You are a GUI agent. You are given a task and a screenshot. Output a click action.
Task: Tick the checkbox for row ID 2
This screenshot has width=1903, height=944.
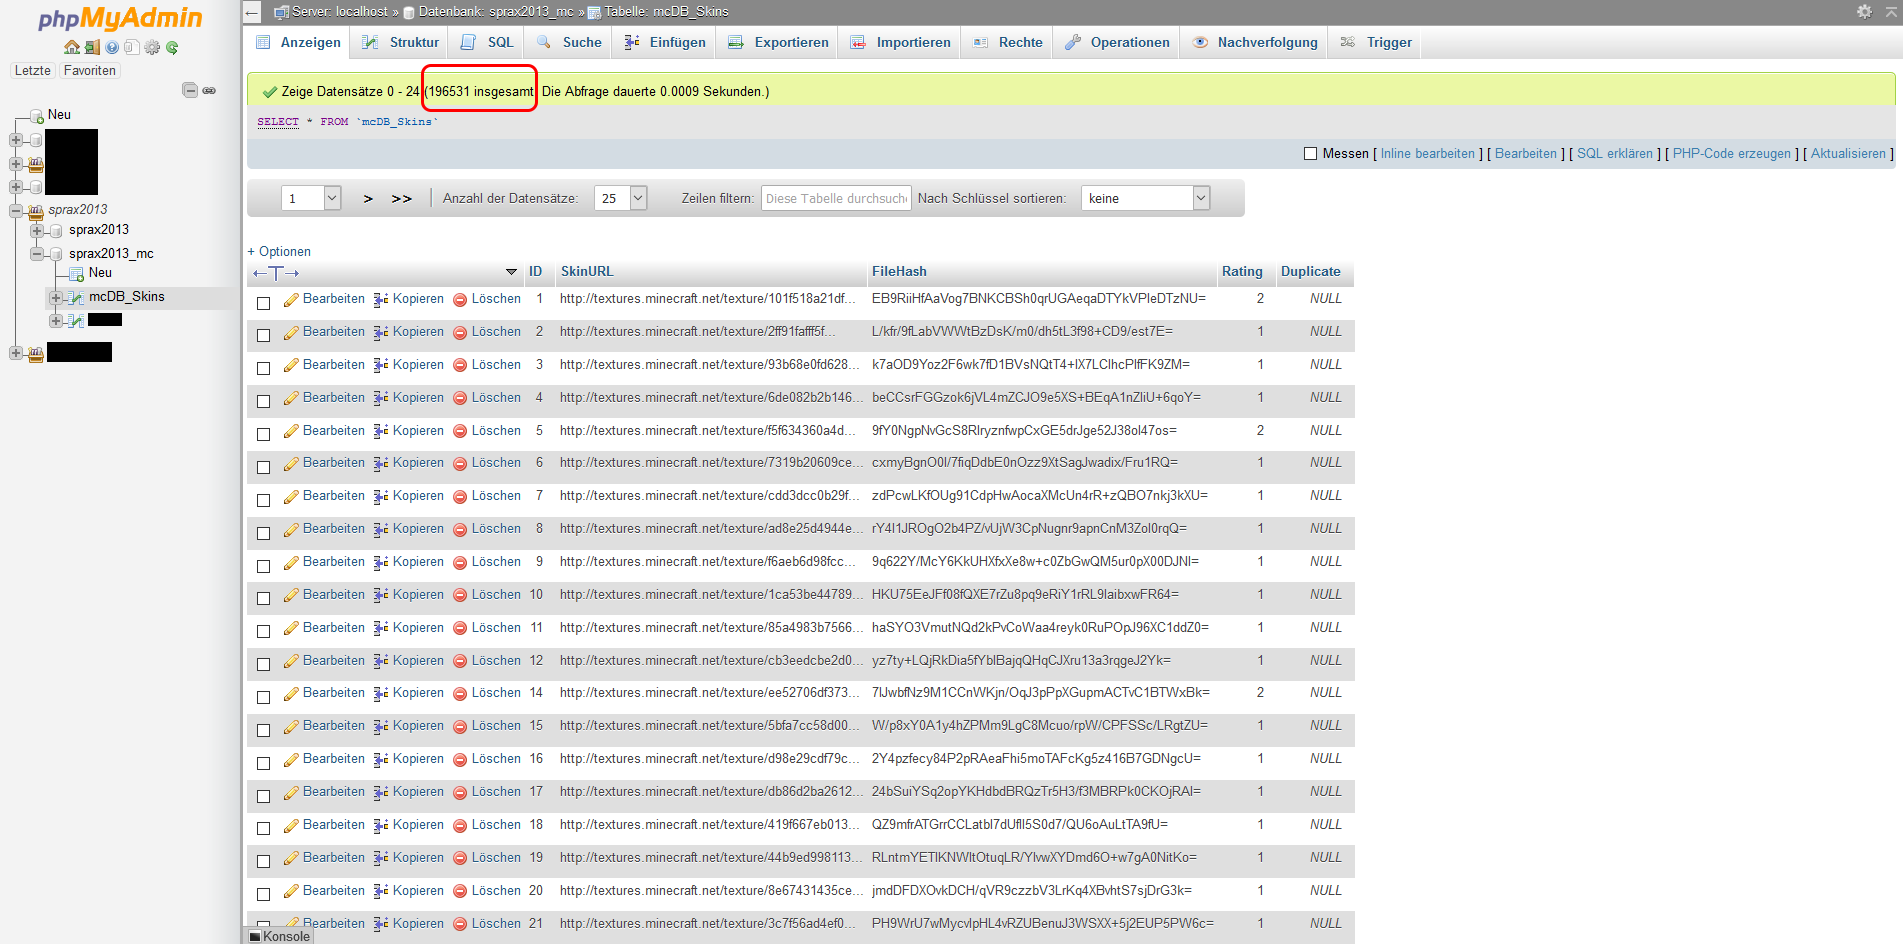tap(264, 335)
